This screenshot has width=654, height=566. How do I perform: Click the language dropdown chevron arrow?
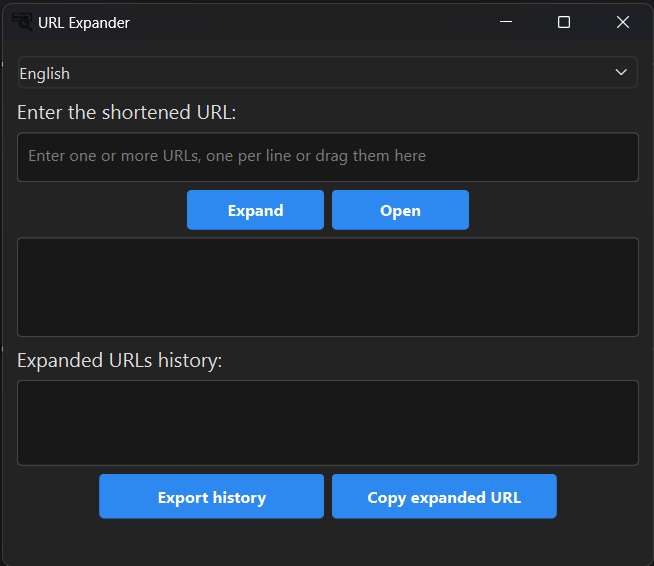621,73
